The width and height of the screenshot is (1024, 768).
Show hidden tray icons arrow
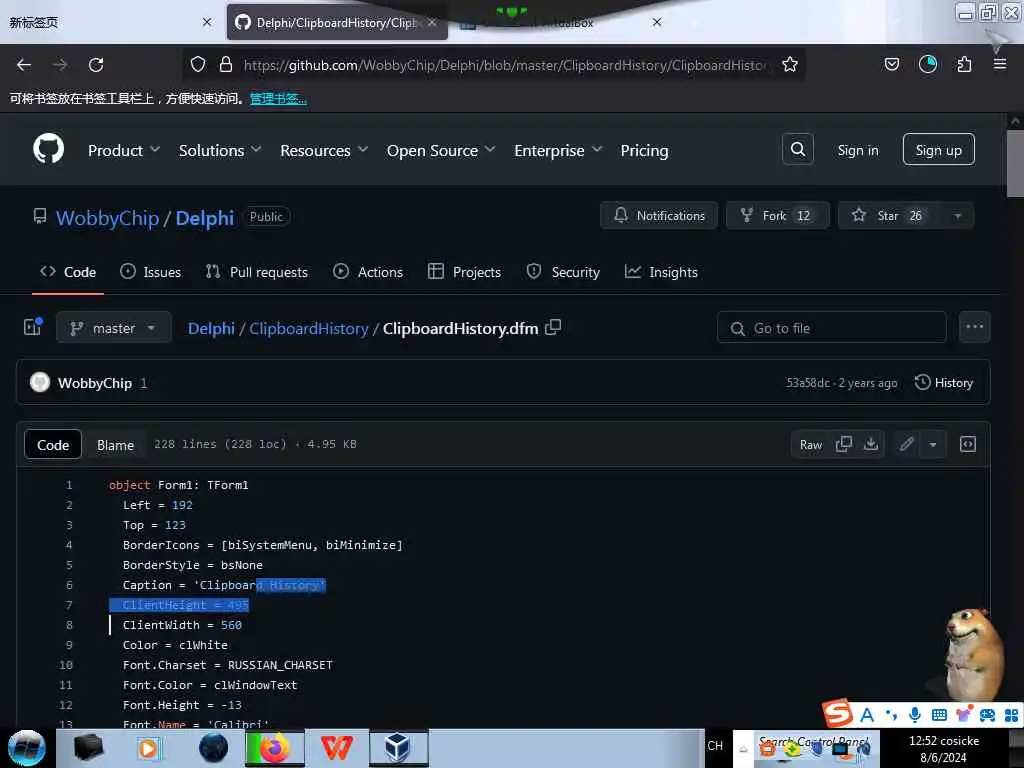(x=743, y=748)
